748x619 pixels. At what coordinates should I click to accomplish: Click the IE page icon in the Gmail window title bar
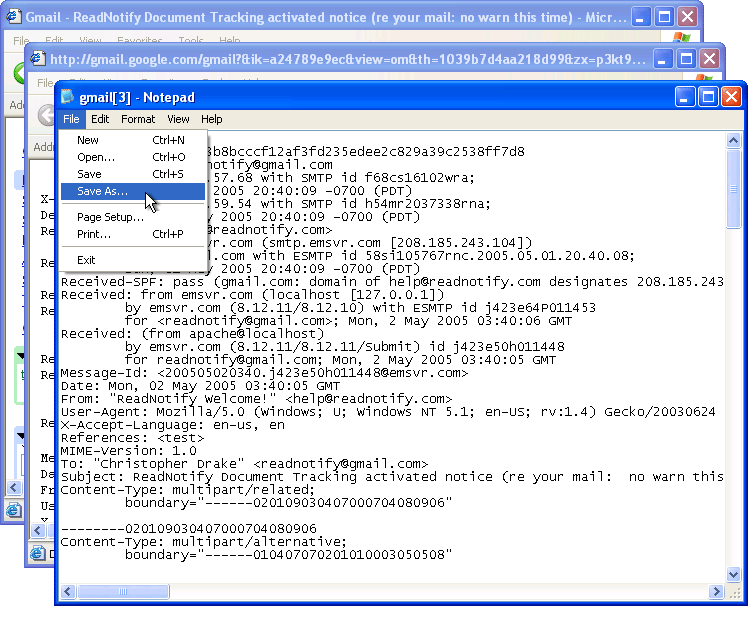[x=12, y=17]
